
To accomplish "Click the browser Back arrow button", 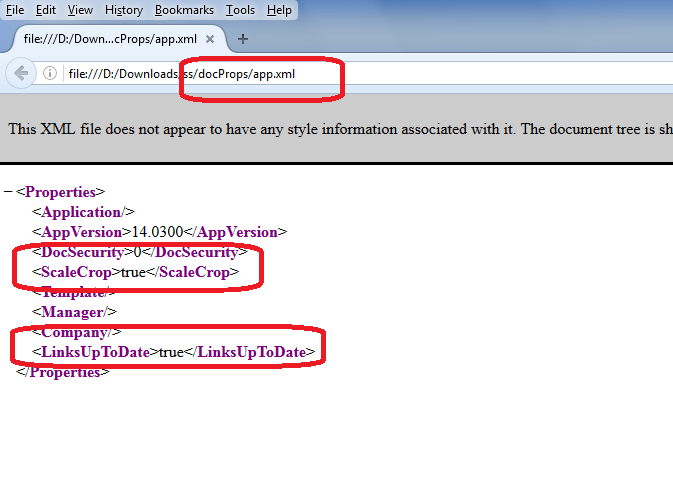I will tap(20, 73).
